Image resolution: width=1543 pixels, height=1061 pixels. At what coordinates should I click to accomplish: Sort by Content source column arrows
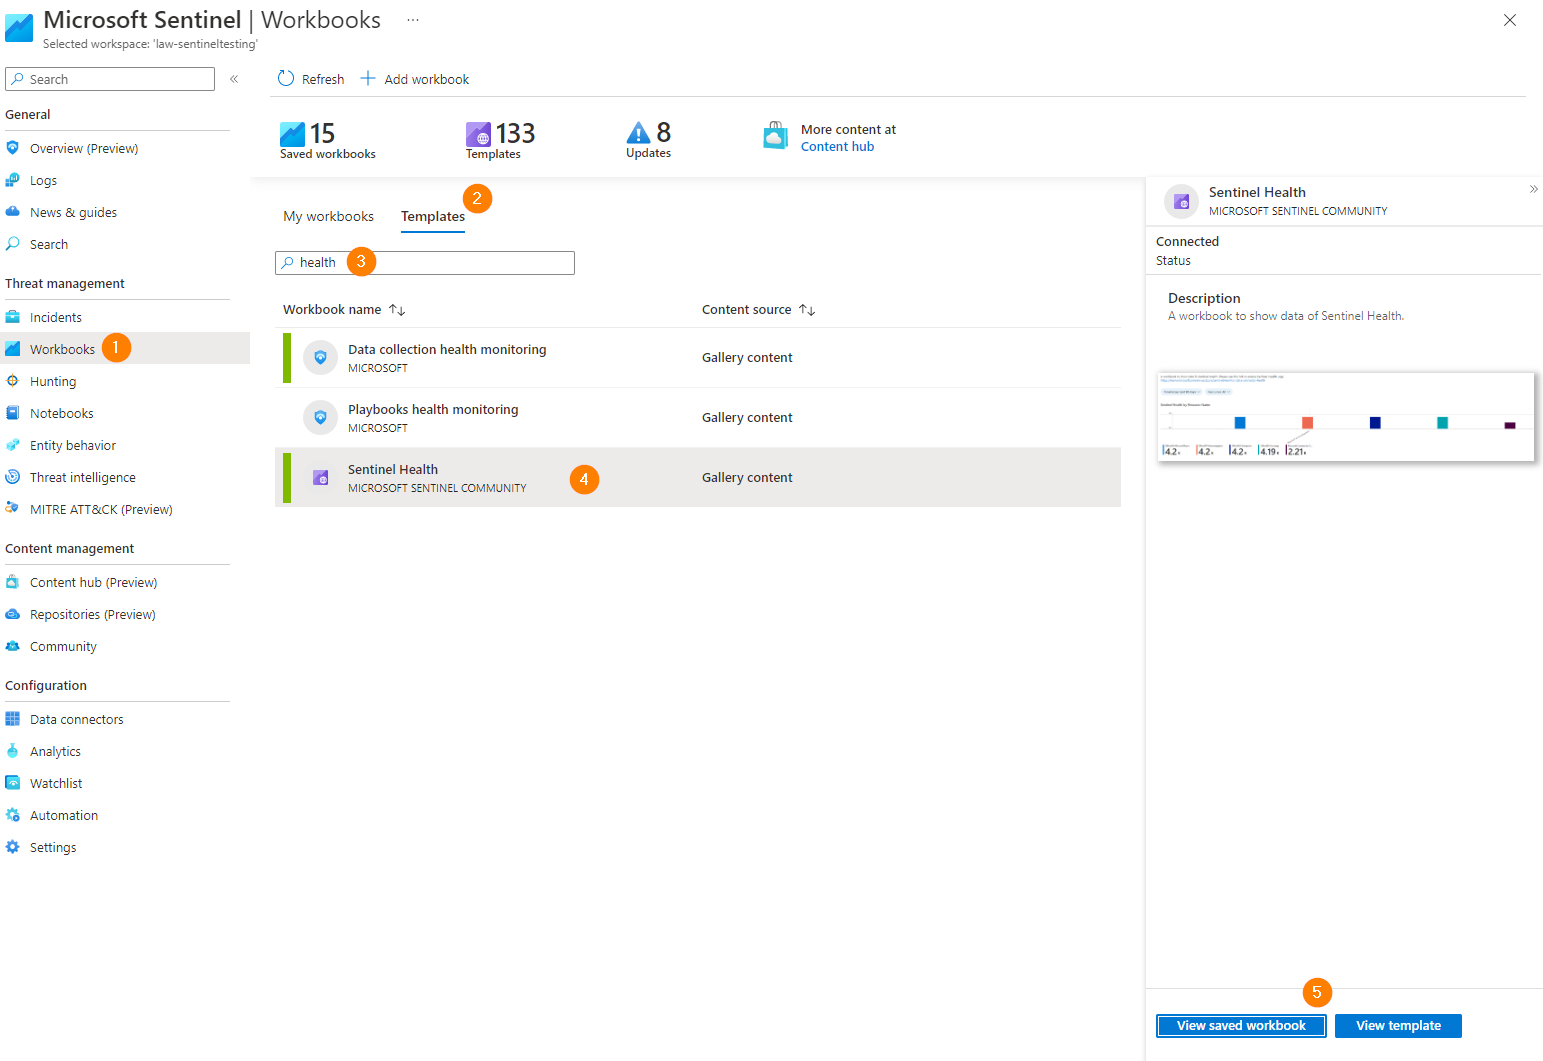tap(807, 310)
